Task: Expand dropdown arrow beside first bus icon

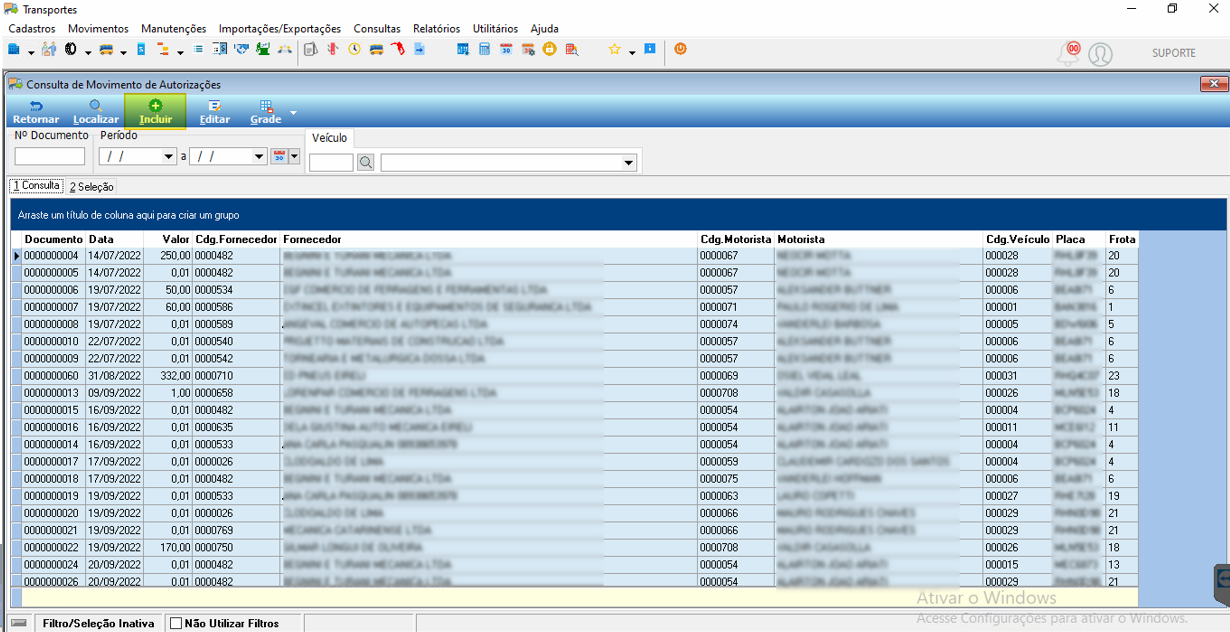Action: tap(123, 51)
